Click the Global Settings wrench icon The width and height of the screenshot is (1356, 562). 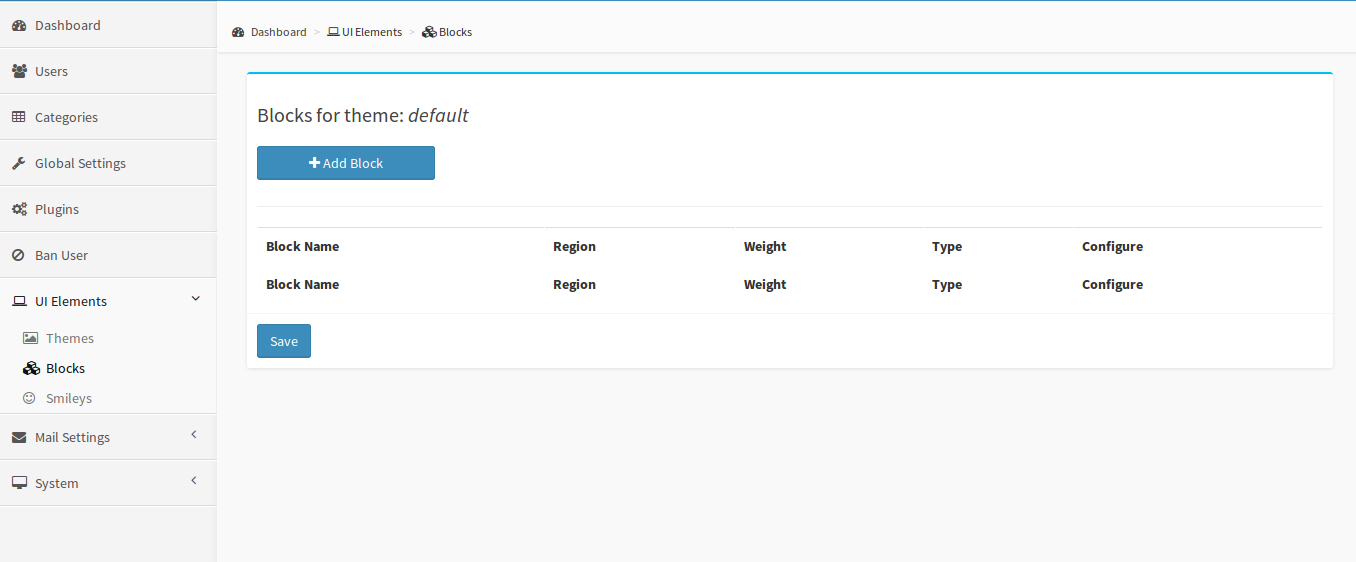point(19,163)
